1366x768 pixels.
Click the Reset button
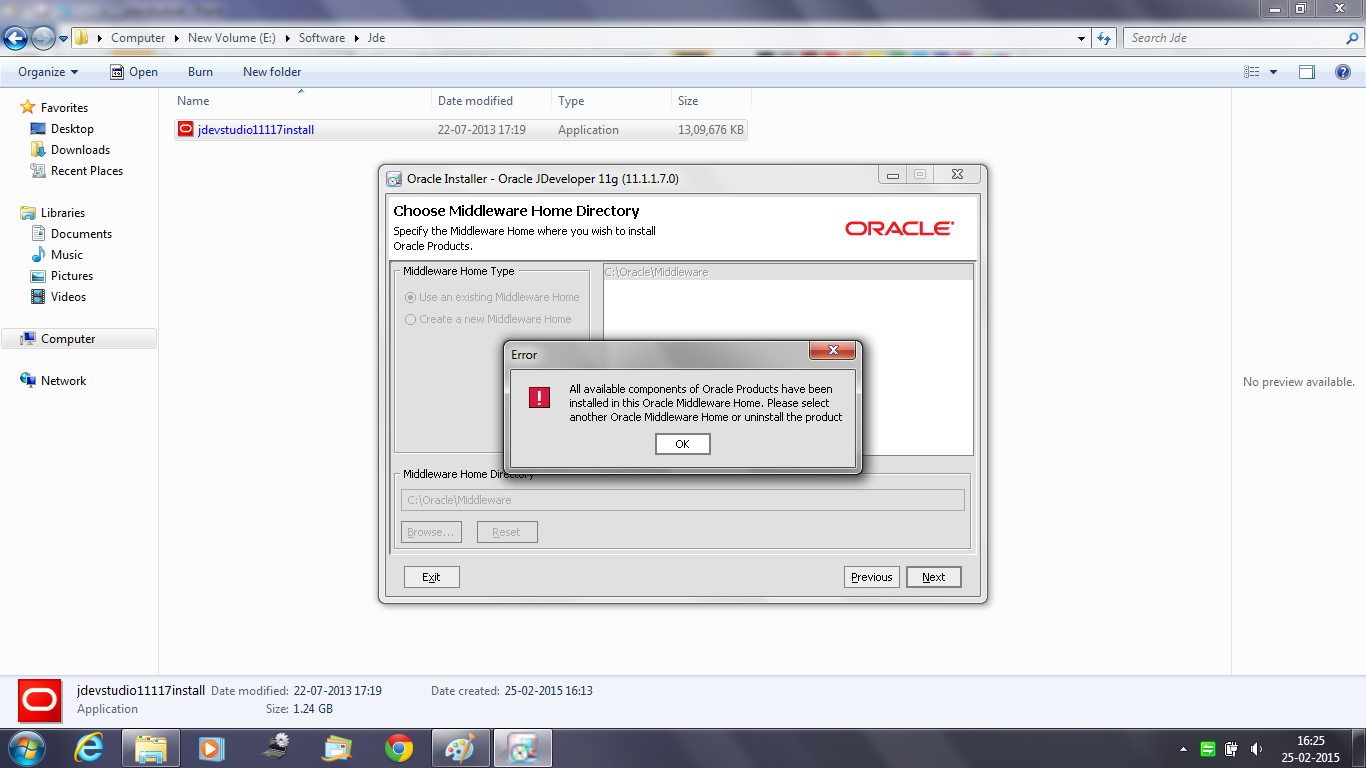[x=507, y=532]
